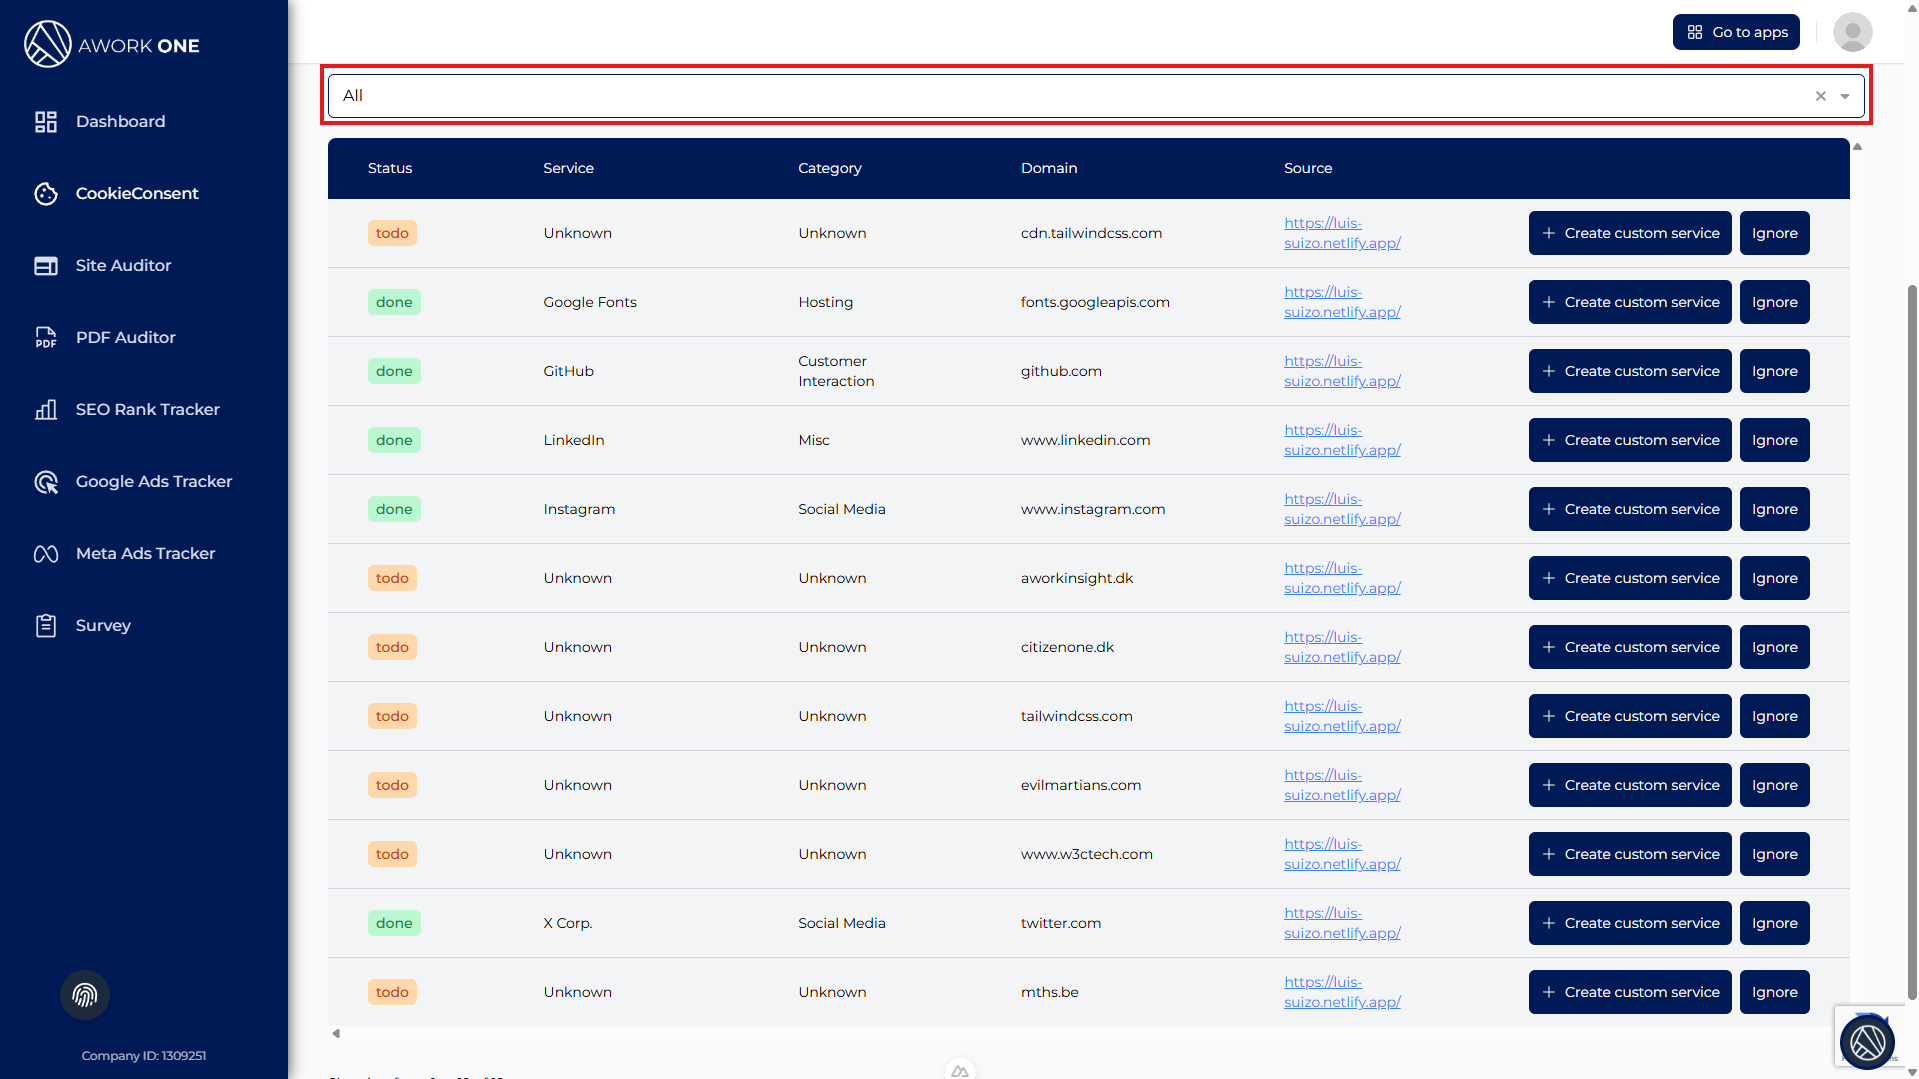Clear the All filter selection

click(1821, 97)
